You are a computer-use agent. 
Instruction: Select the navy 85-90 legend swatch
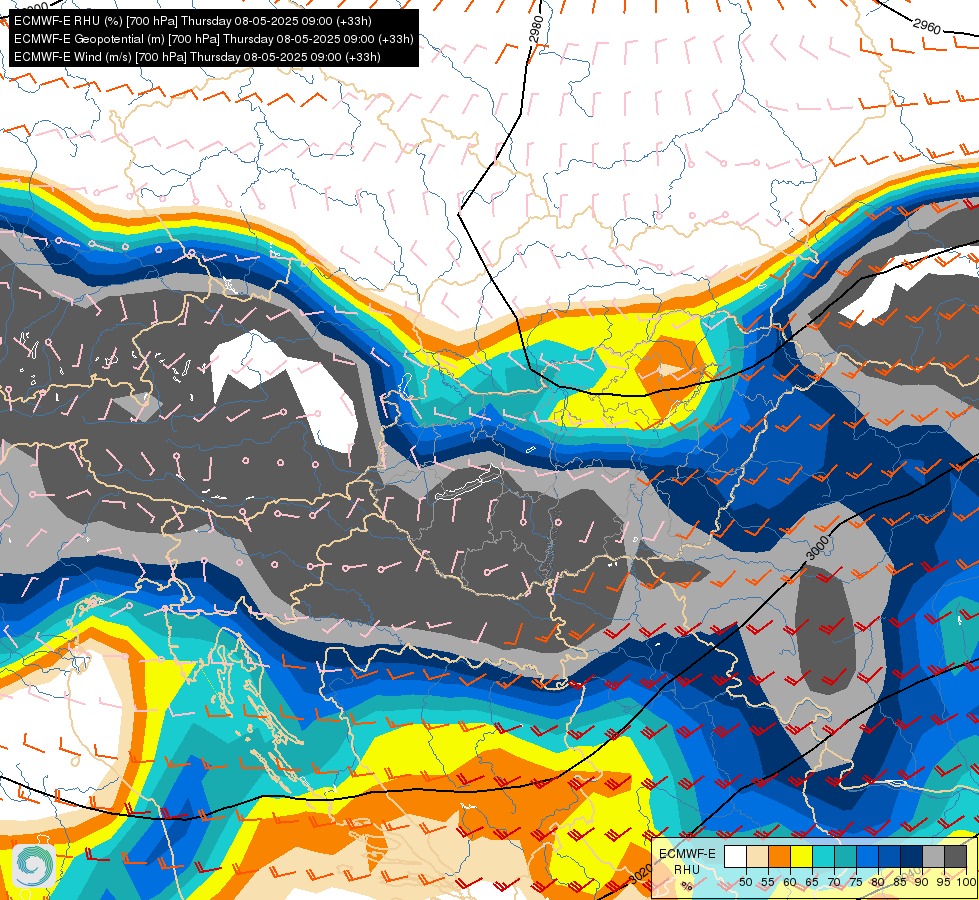click(912, 856)
